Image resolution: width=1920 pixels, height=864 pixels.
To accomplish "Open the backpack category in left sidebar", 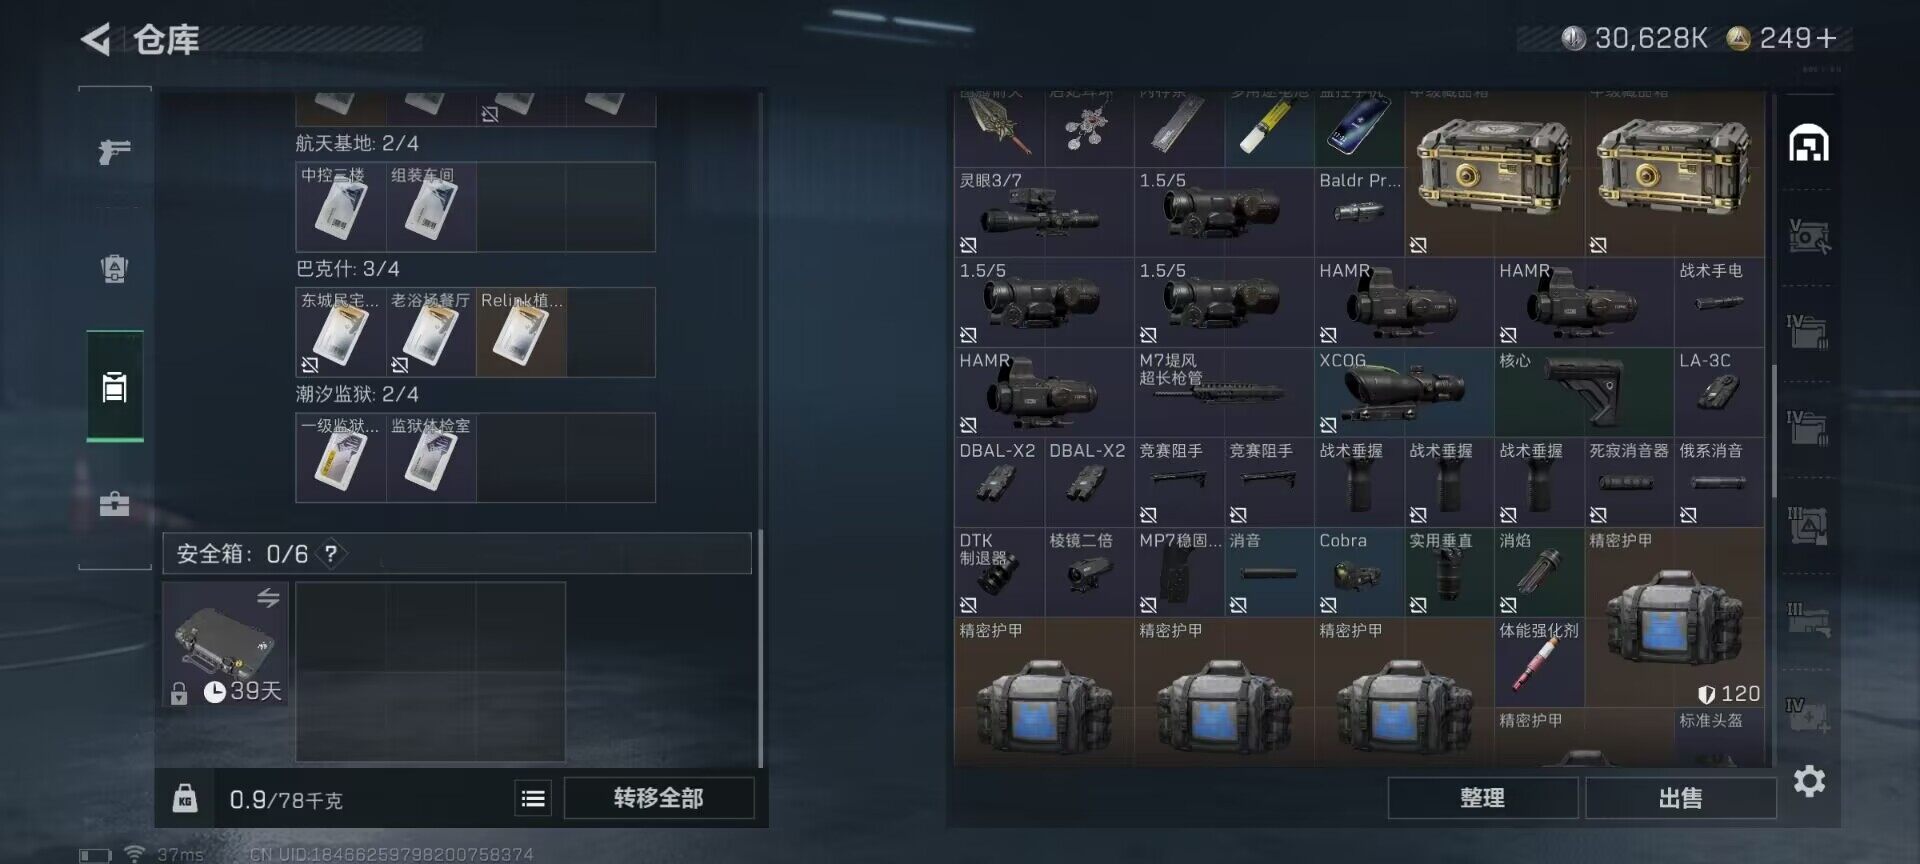I will tap(115, 269).
